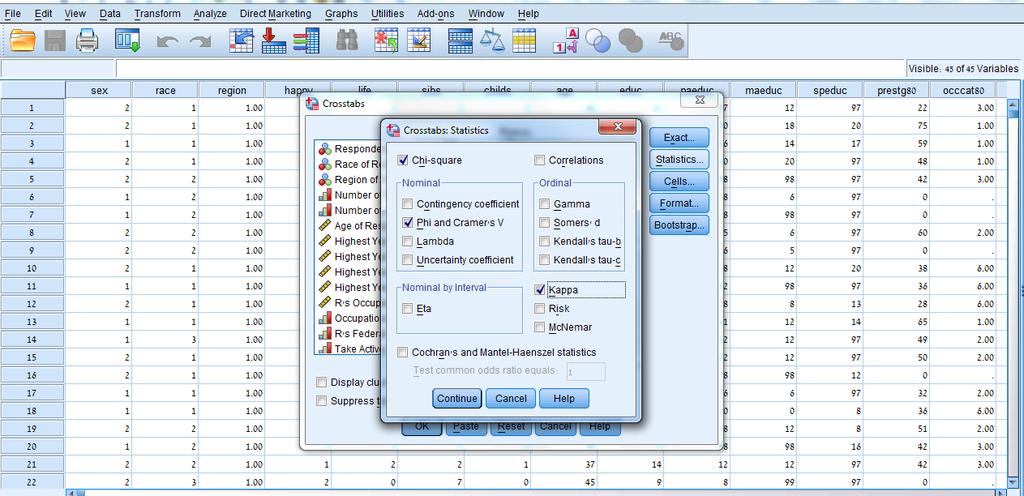Click the Recall recent dialogs icon
This screenshot has height=496, width=1024.
click(x=127, y=40)
